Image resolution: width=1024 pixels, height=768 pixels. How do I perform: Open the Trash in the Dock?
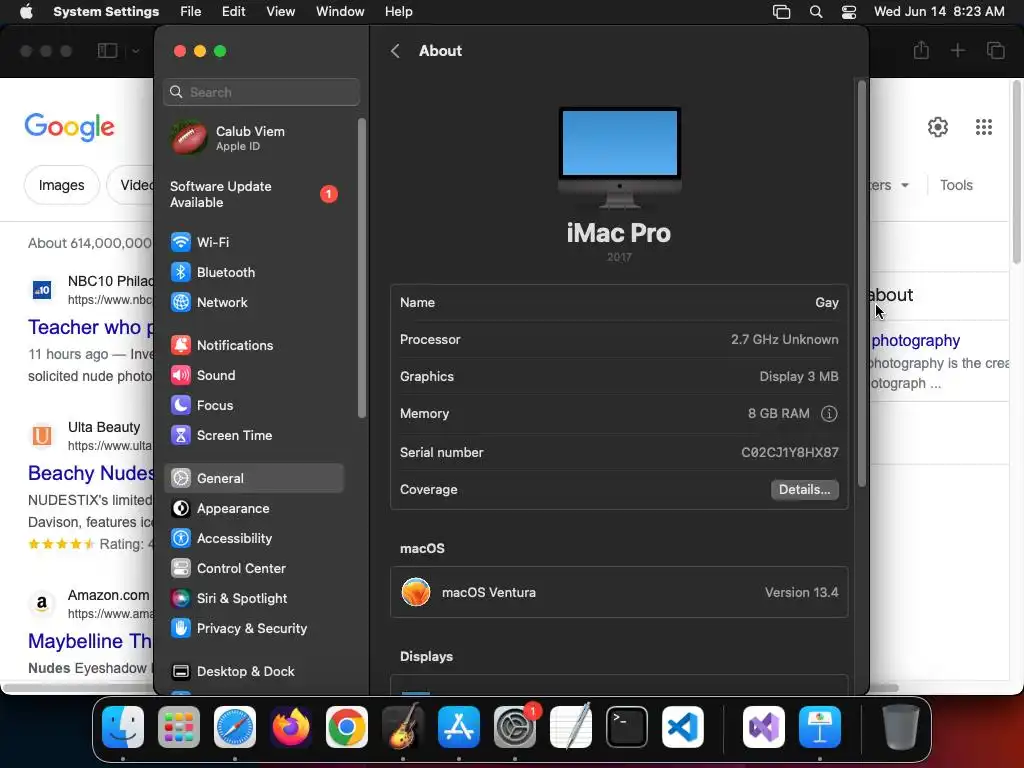coord(901,727)
